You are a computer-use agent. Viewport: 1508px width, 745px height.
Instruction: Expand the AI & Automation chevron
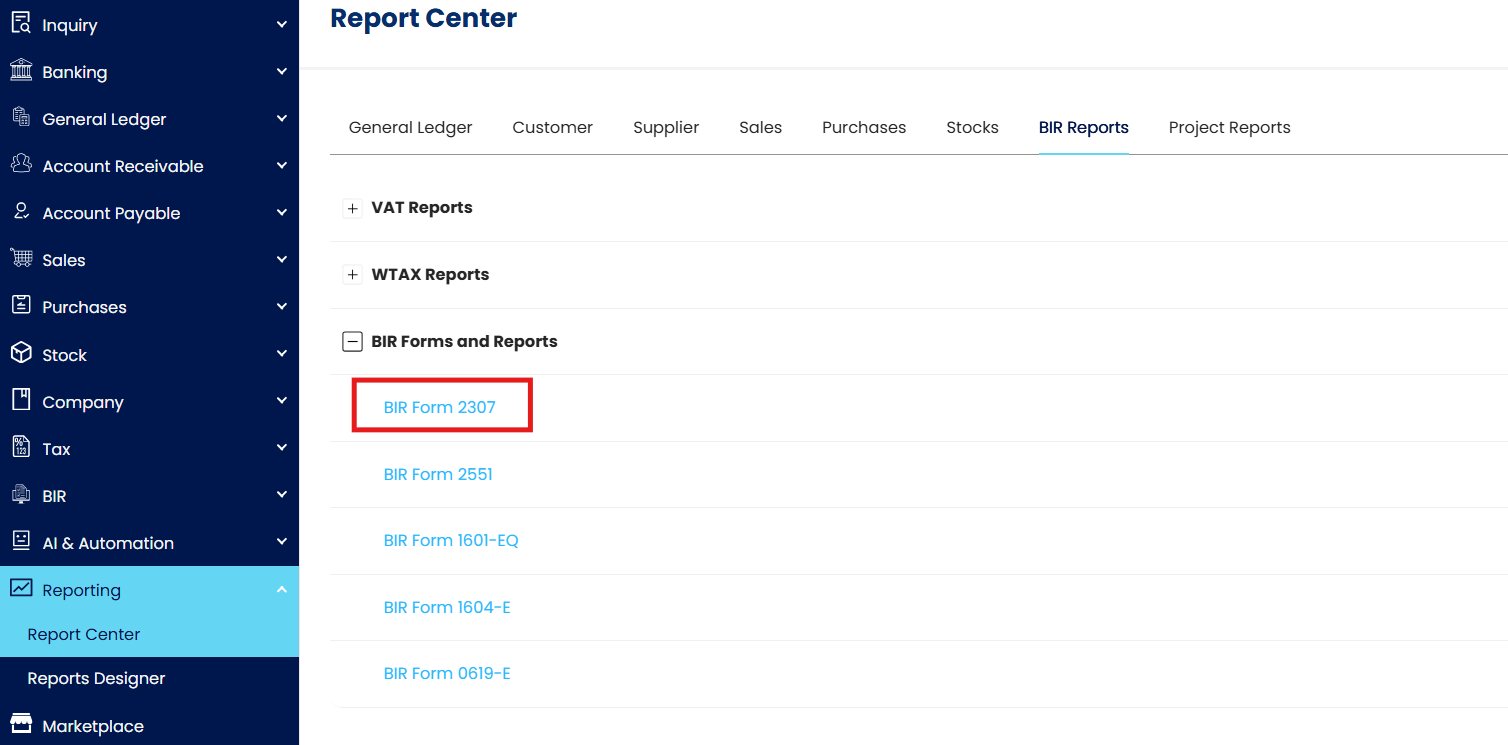coord(282,542)
